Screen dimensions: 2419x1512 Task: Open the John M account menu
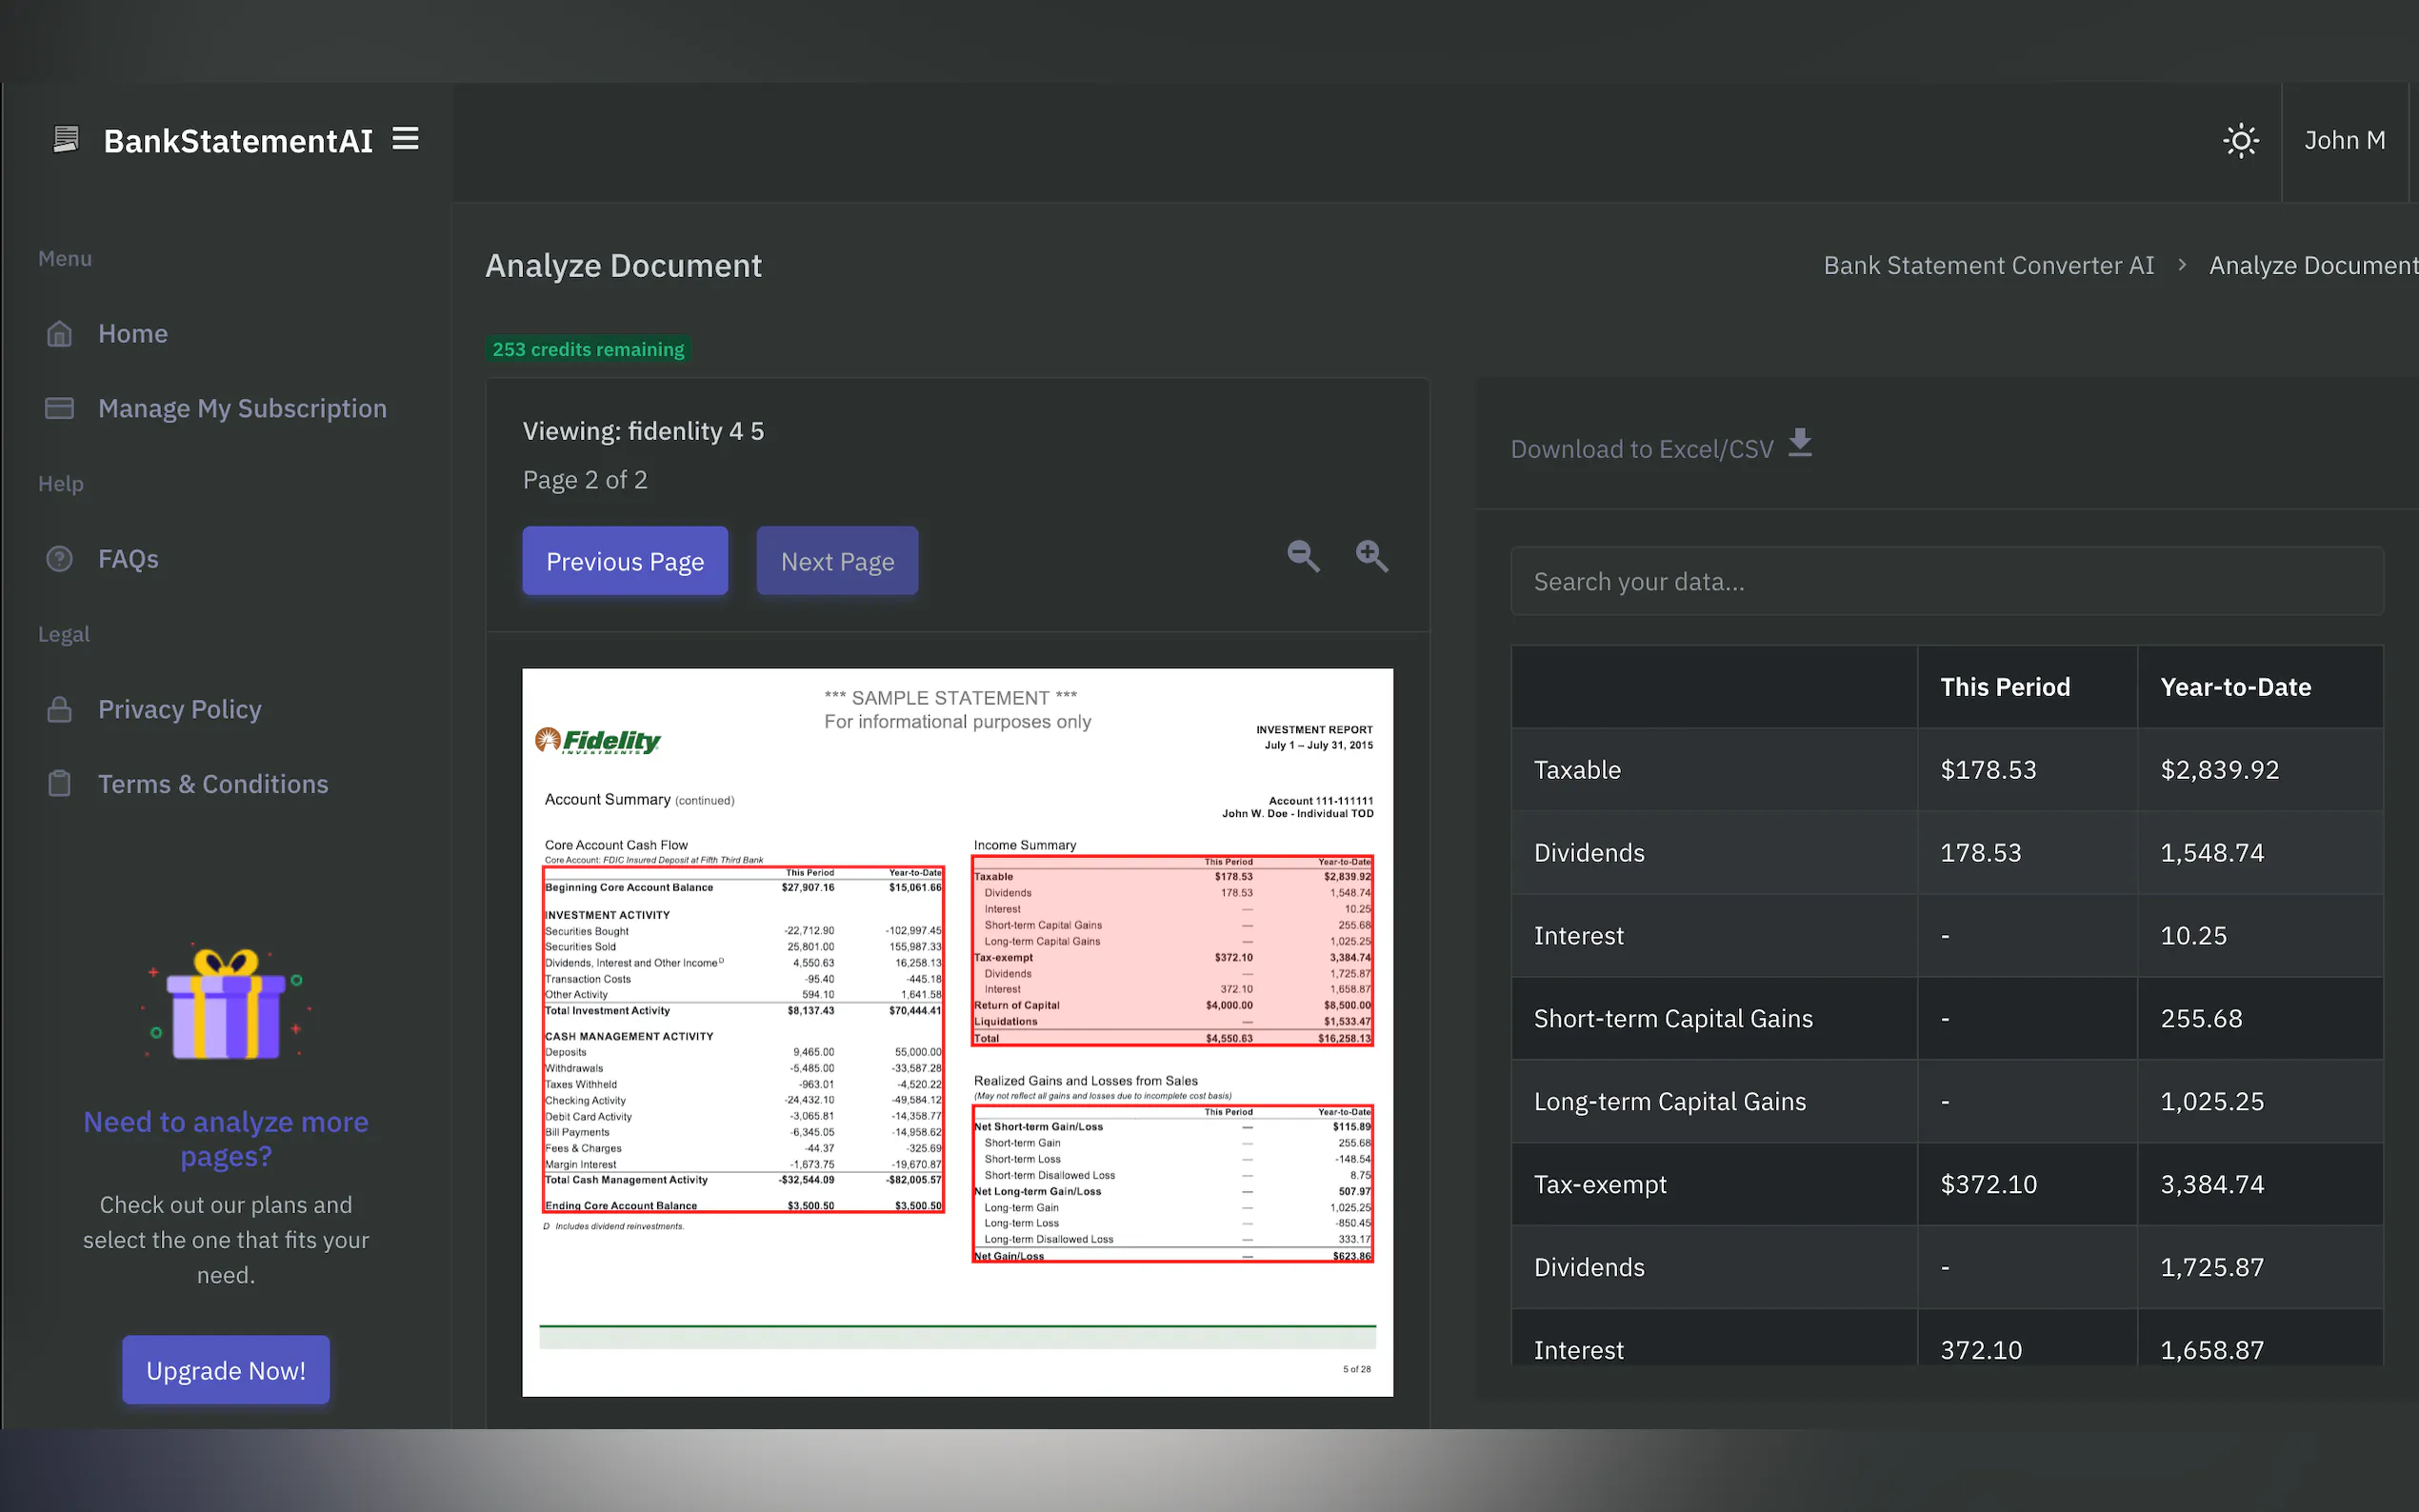(x=2345, y=140)
